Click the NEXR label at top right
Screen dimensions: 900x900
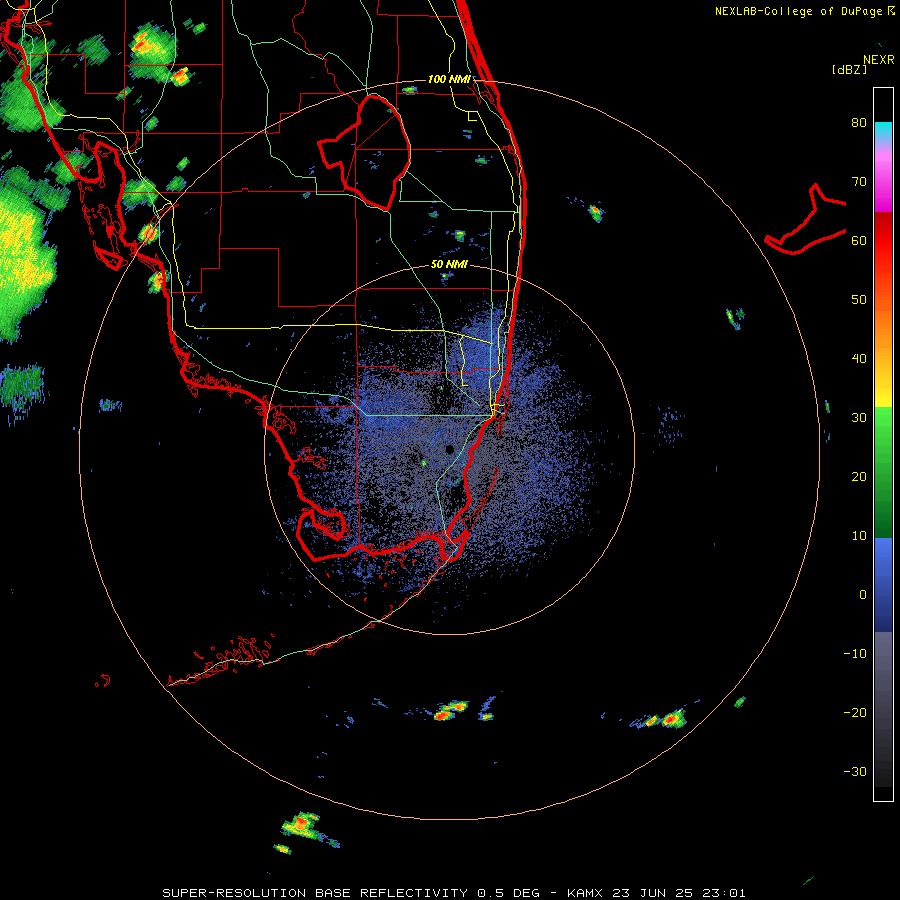tap(879, 60)
